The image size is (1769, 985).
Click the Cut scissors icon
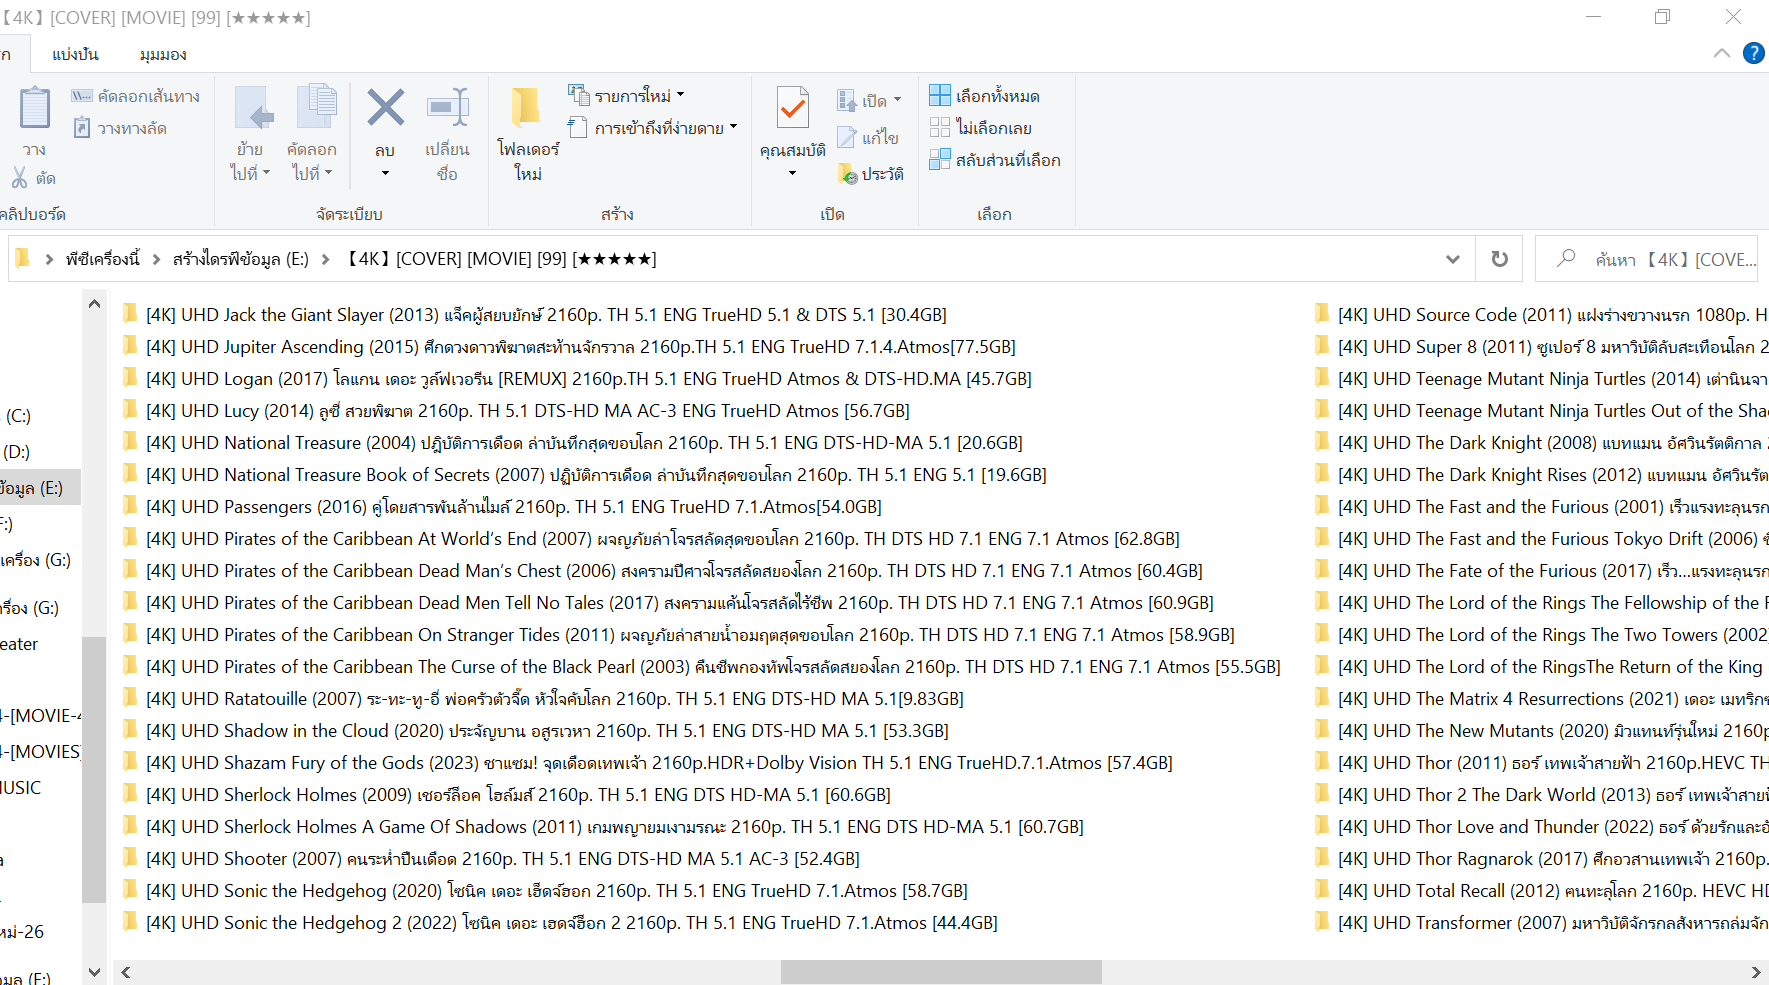[x=20, y=178]
